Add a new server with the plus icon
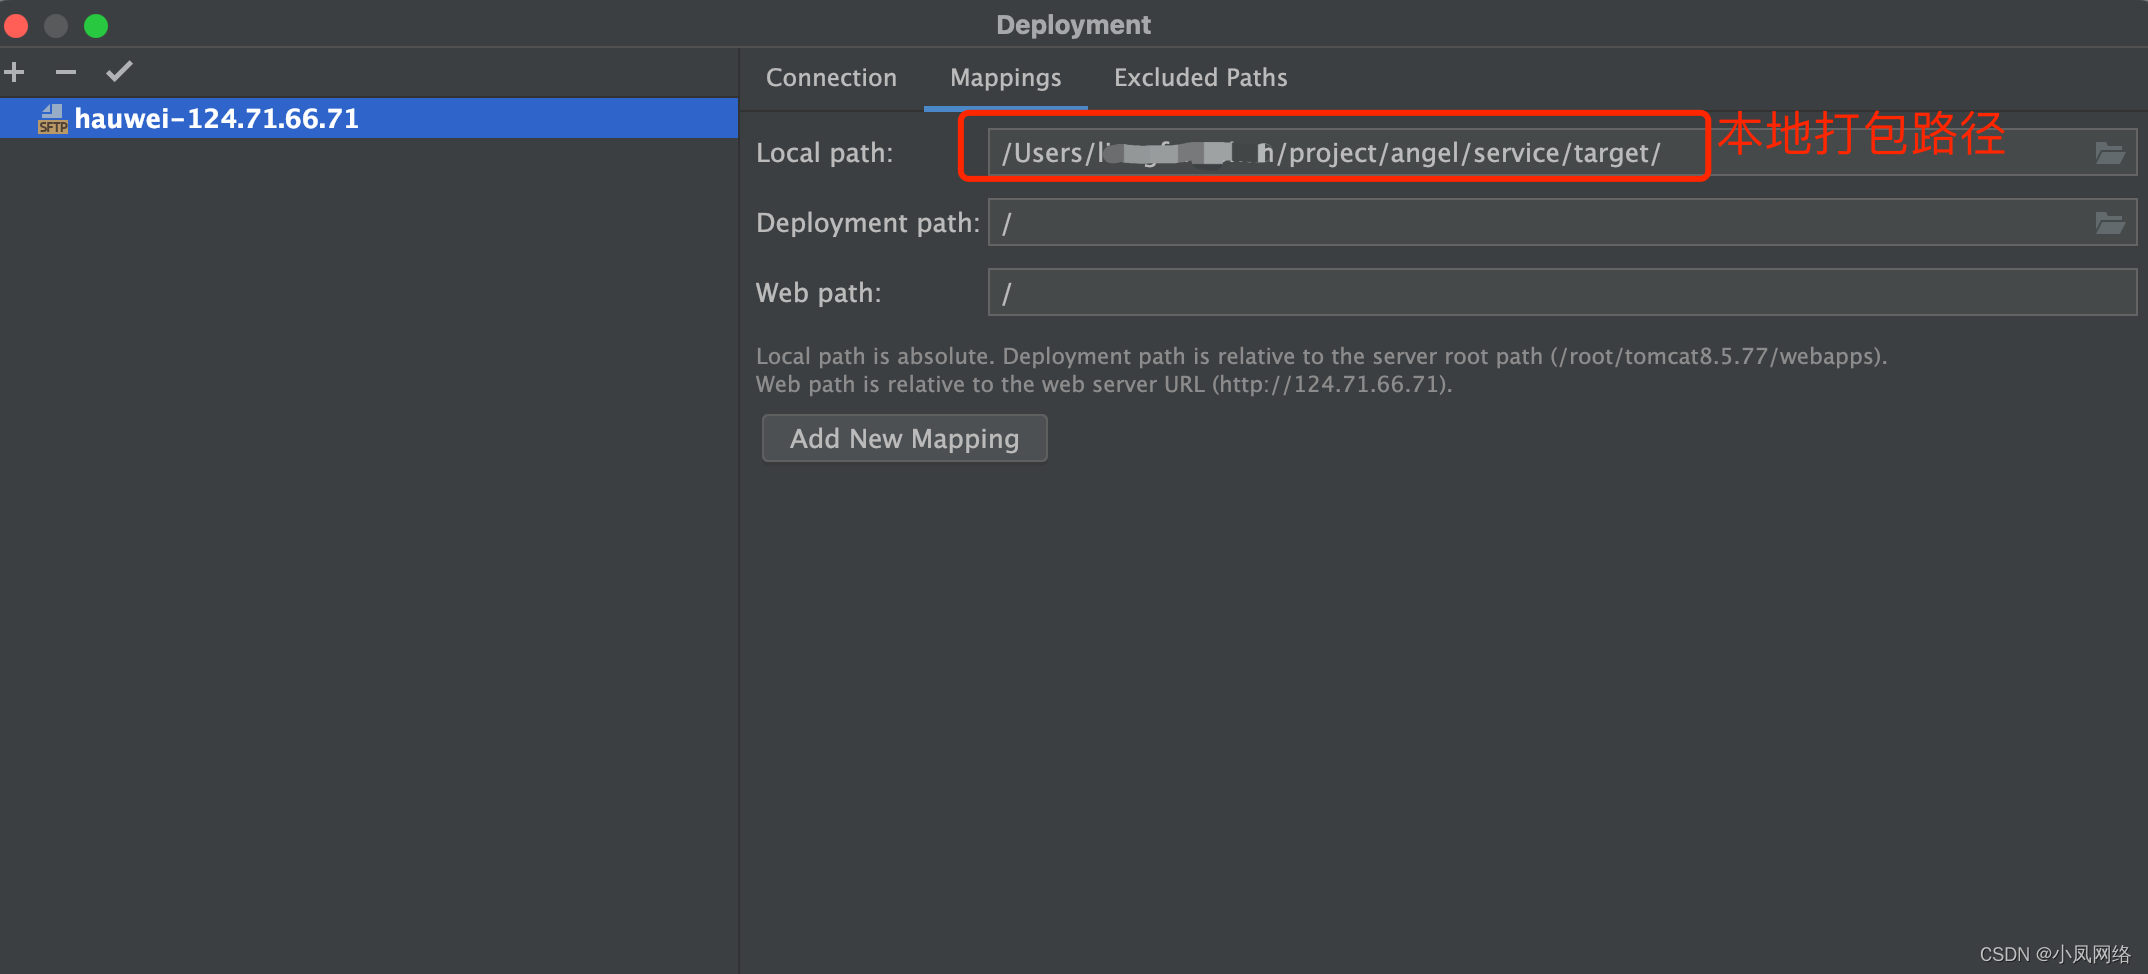Viewport: 2148px width, 974px height. coord(15,71)
